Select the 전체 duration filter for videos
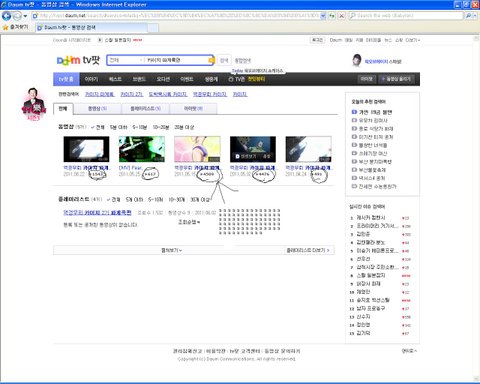 (98, 127)
